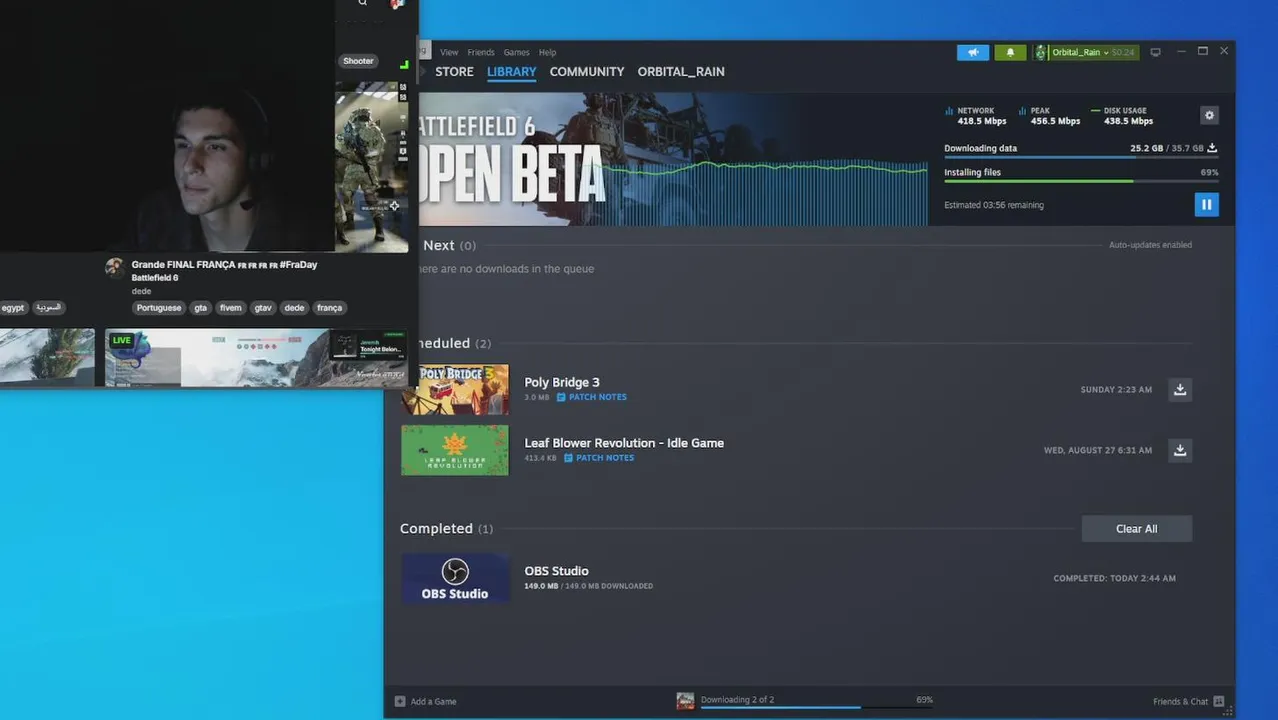This screenshot has height=720, width=1278.
Task: Click the gta stream tag
Action: pyautogui.click(x=200, y=308)
